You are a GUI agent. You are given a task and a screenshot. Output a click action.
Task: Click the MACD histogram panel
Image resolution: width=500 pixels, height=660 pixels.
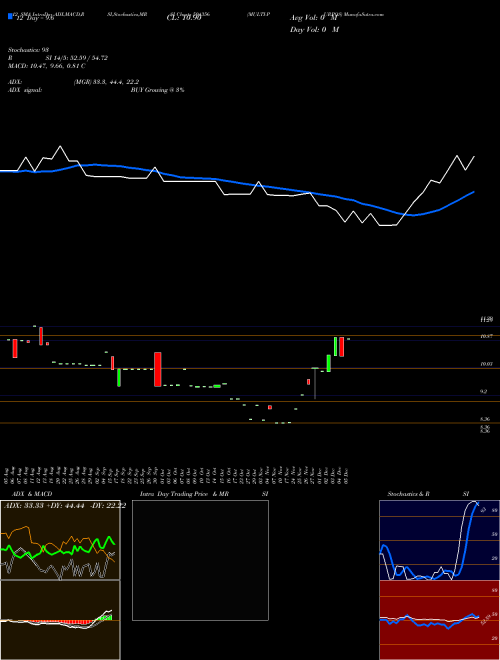click(60, 620)
